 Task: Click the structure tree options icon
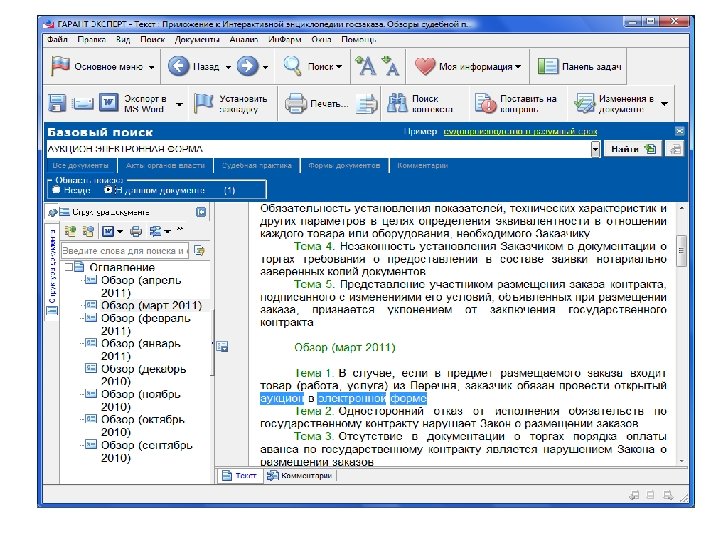click(155, 231)
